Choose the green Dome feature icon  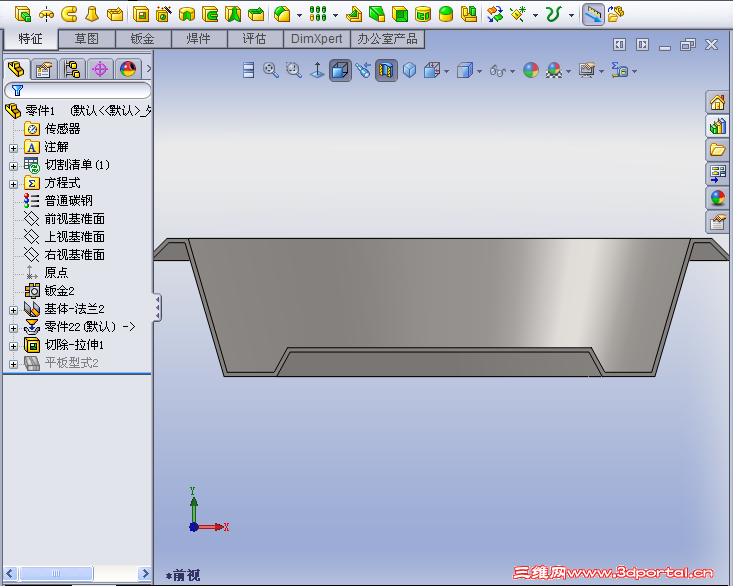coord(446,14)
